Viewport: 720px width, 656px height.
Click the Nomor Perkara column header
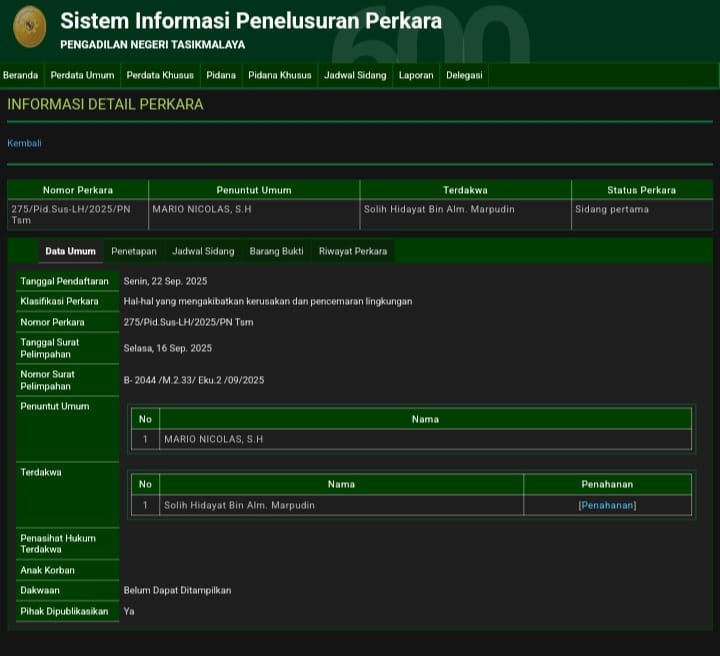[78, 190]
